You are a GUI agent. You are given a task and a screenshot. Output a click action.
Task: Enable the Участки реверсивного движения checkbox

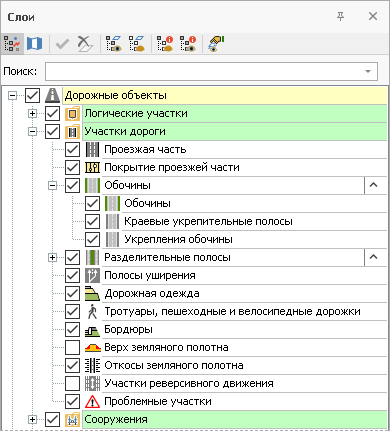coord(72,384)
